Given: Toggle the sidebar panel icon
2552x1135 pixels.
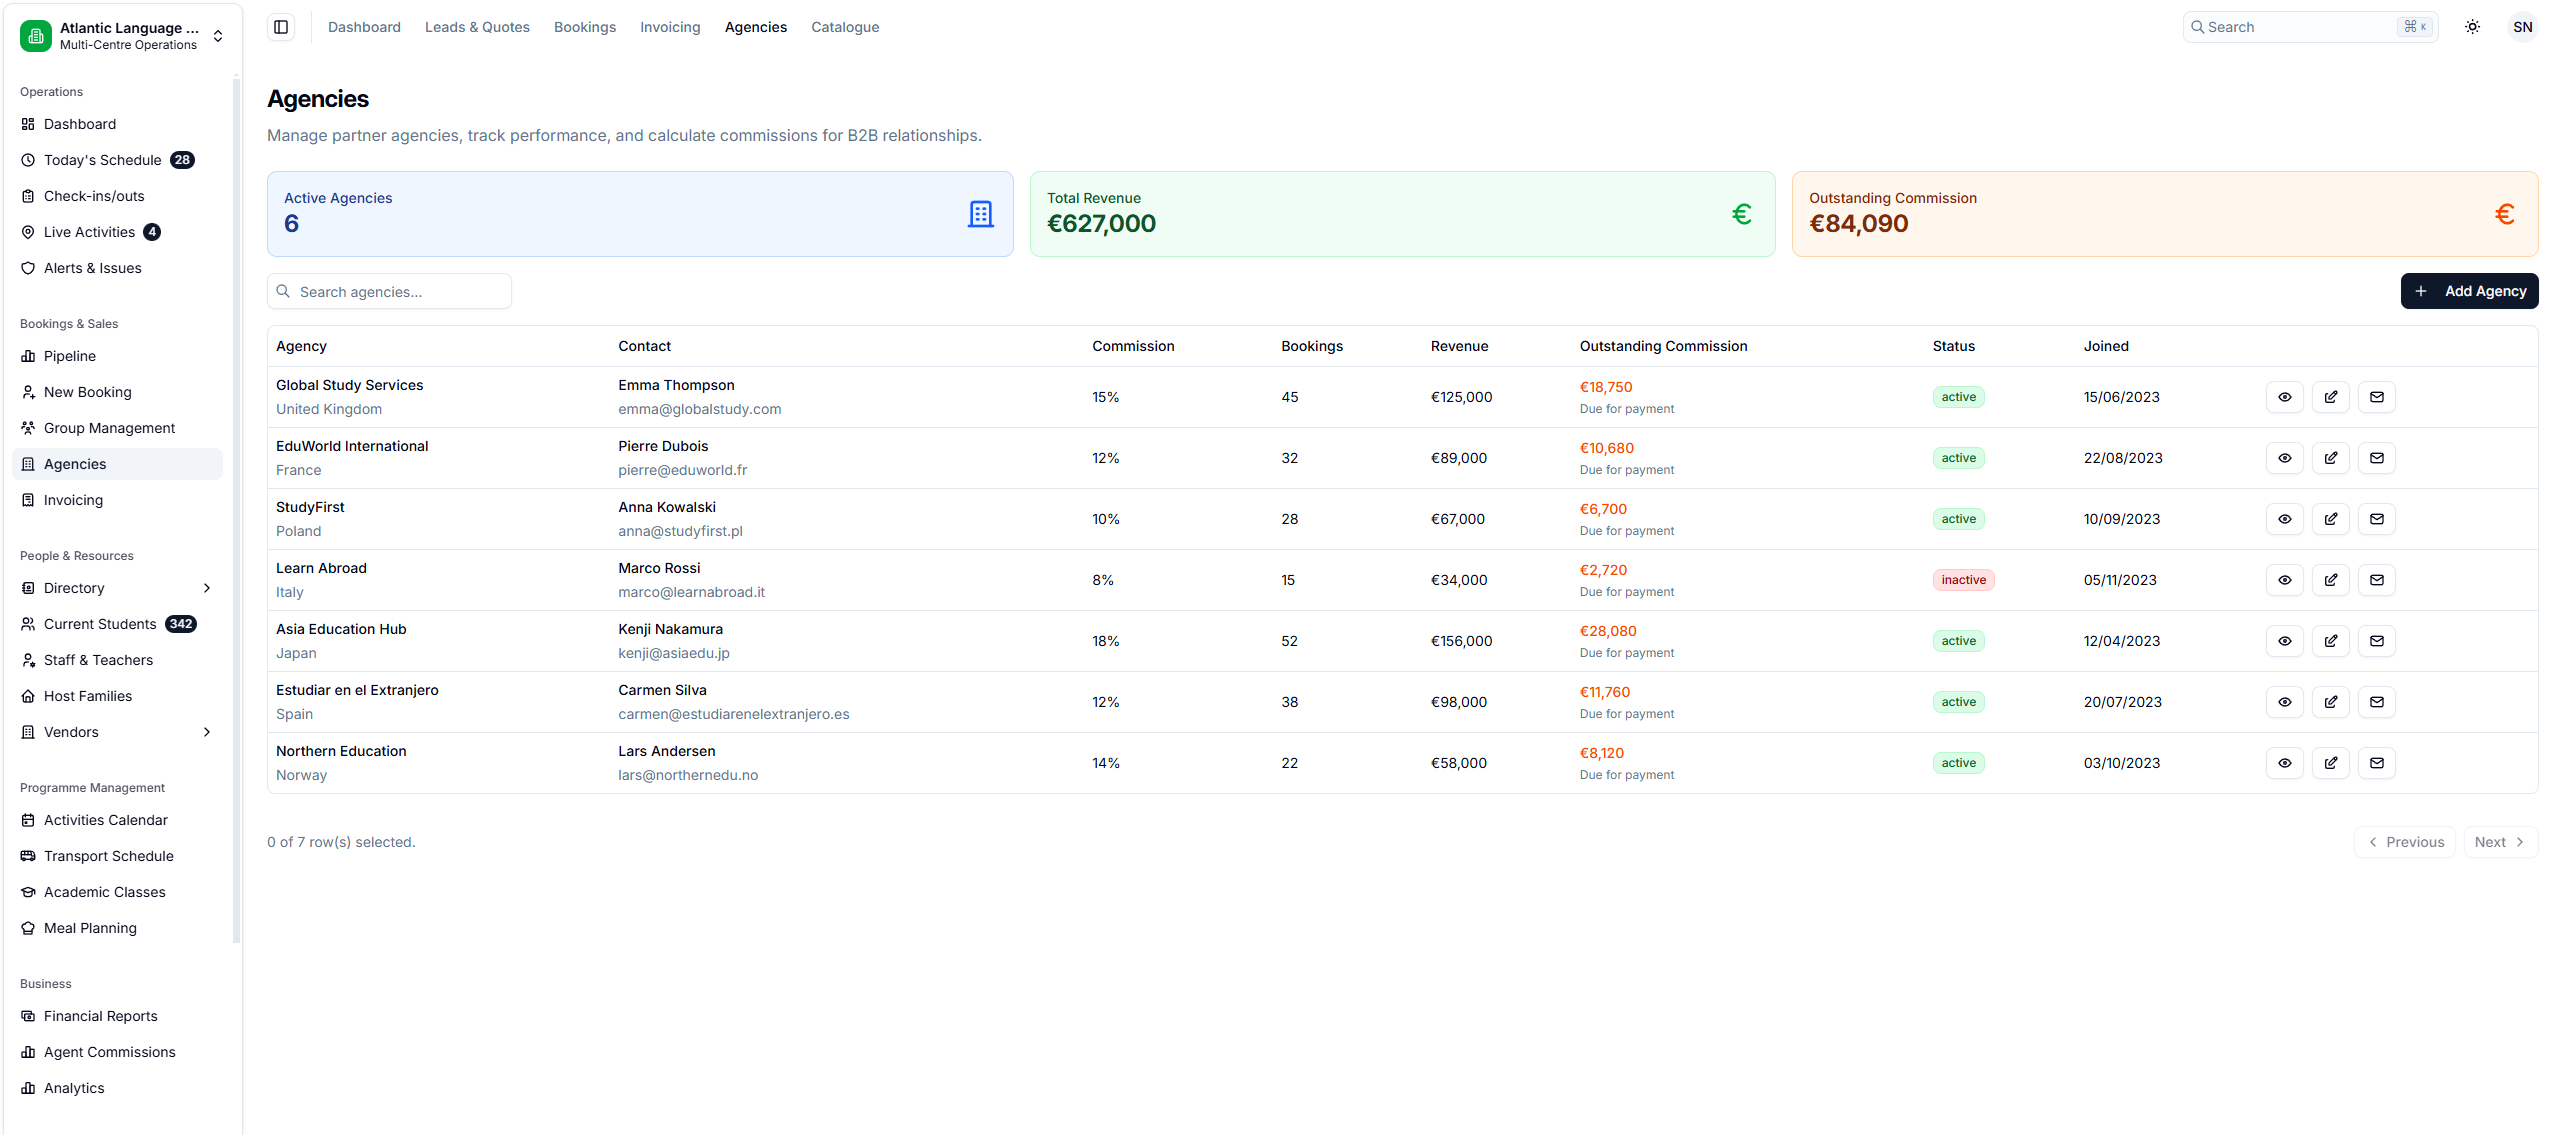Looking at the screenshot, I should click(281, 27).
